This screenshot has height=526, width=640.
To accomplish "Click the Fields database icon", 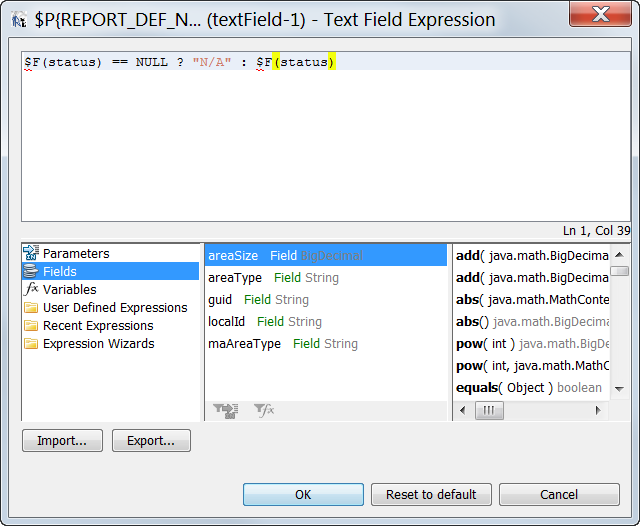I will (x=30, y=271).
